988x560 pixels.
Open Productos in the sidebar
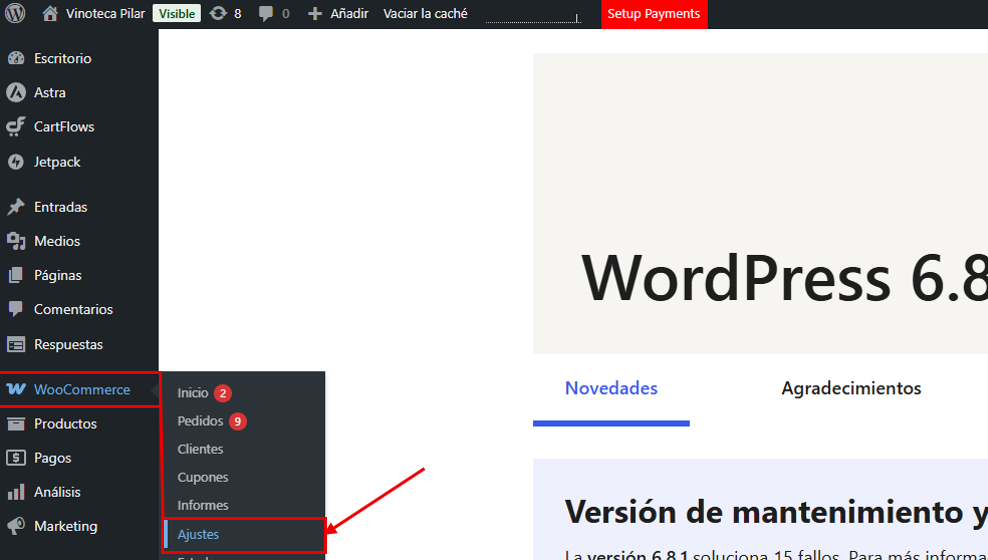click(66, 424)
